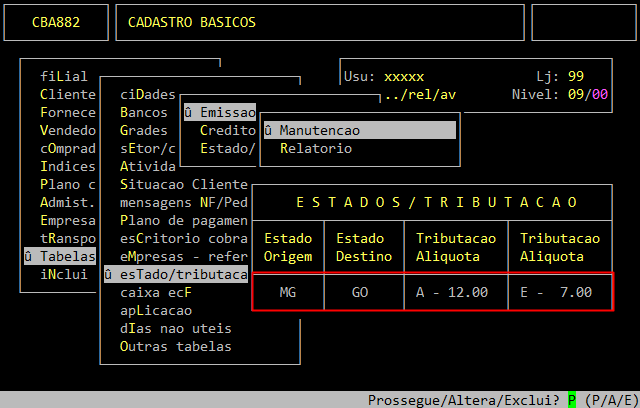Select the highlighted Tabelas main menu item
The width and height of the screenshot is (640, 408).
[x=60, y=256]
